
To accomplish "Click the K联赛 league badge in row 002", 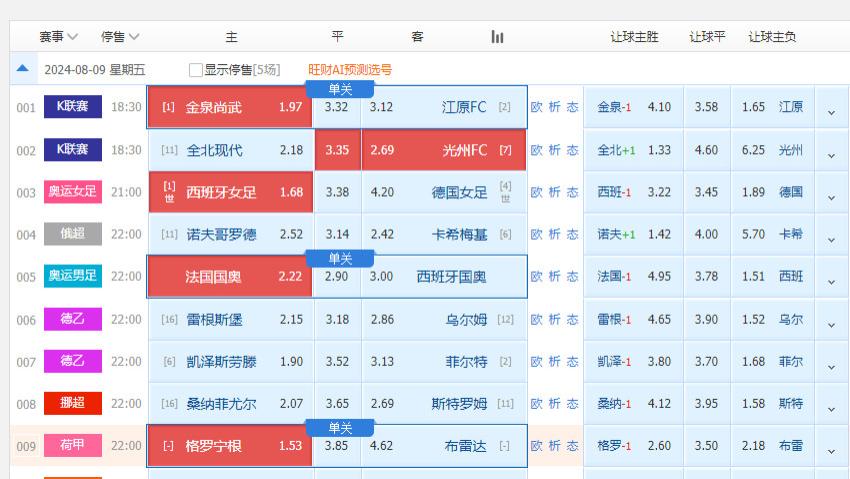I will click(73, 149).
